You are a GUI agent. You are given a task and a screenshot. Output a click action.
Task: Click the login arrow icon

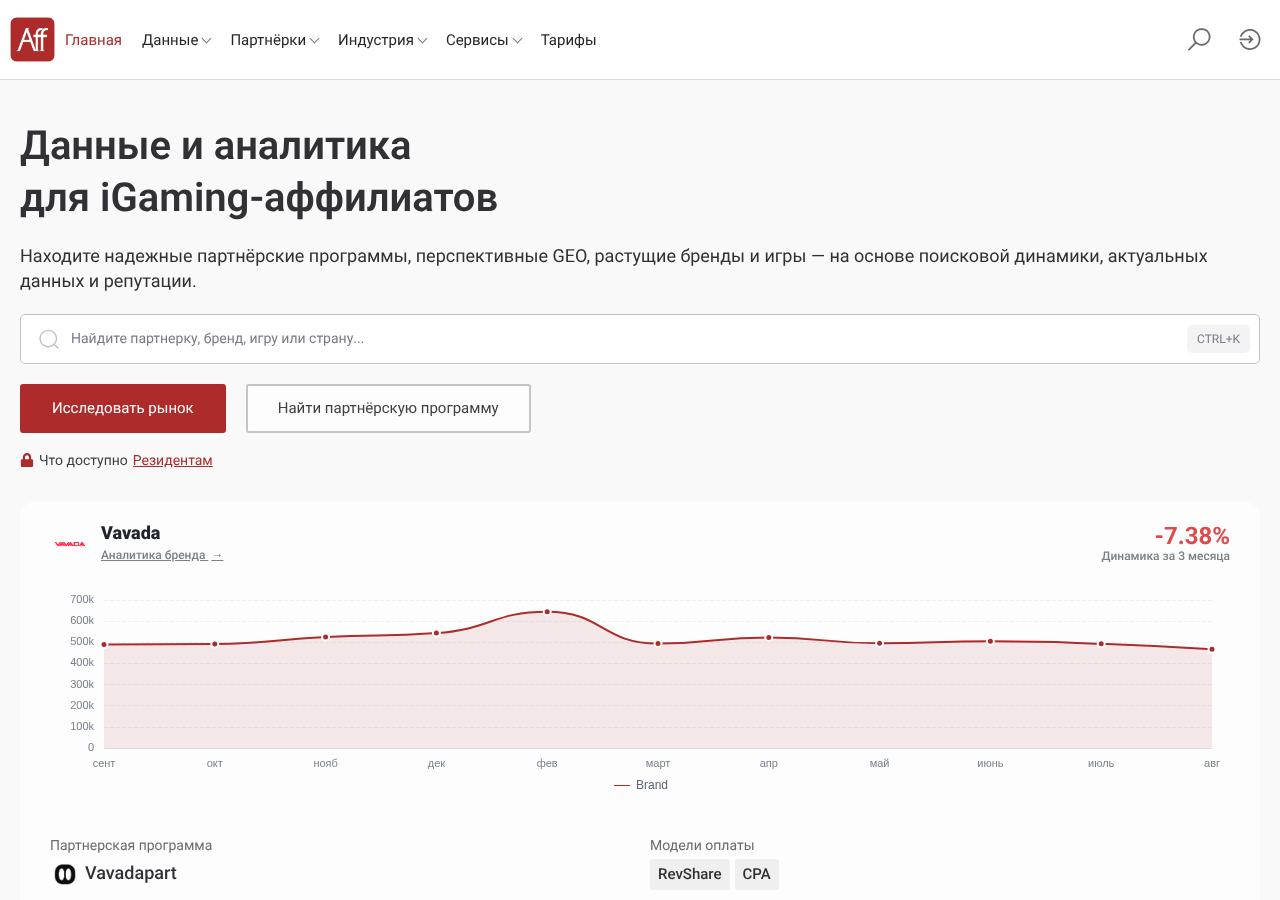1250,40
